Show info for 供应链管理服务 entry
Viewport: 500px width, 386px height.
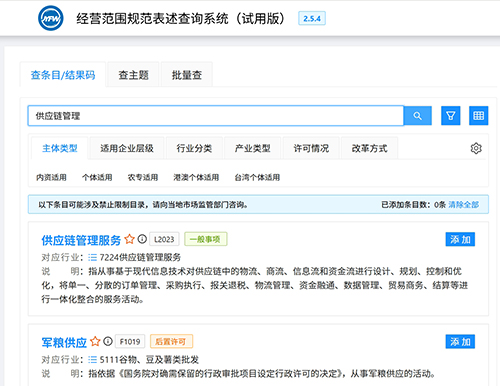[142, 239]
